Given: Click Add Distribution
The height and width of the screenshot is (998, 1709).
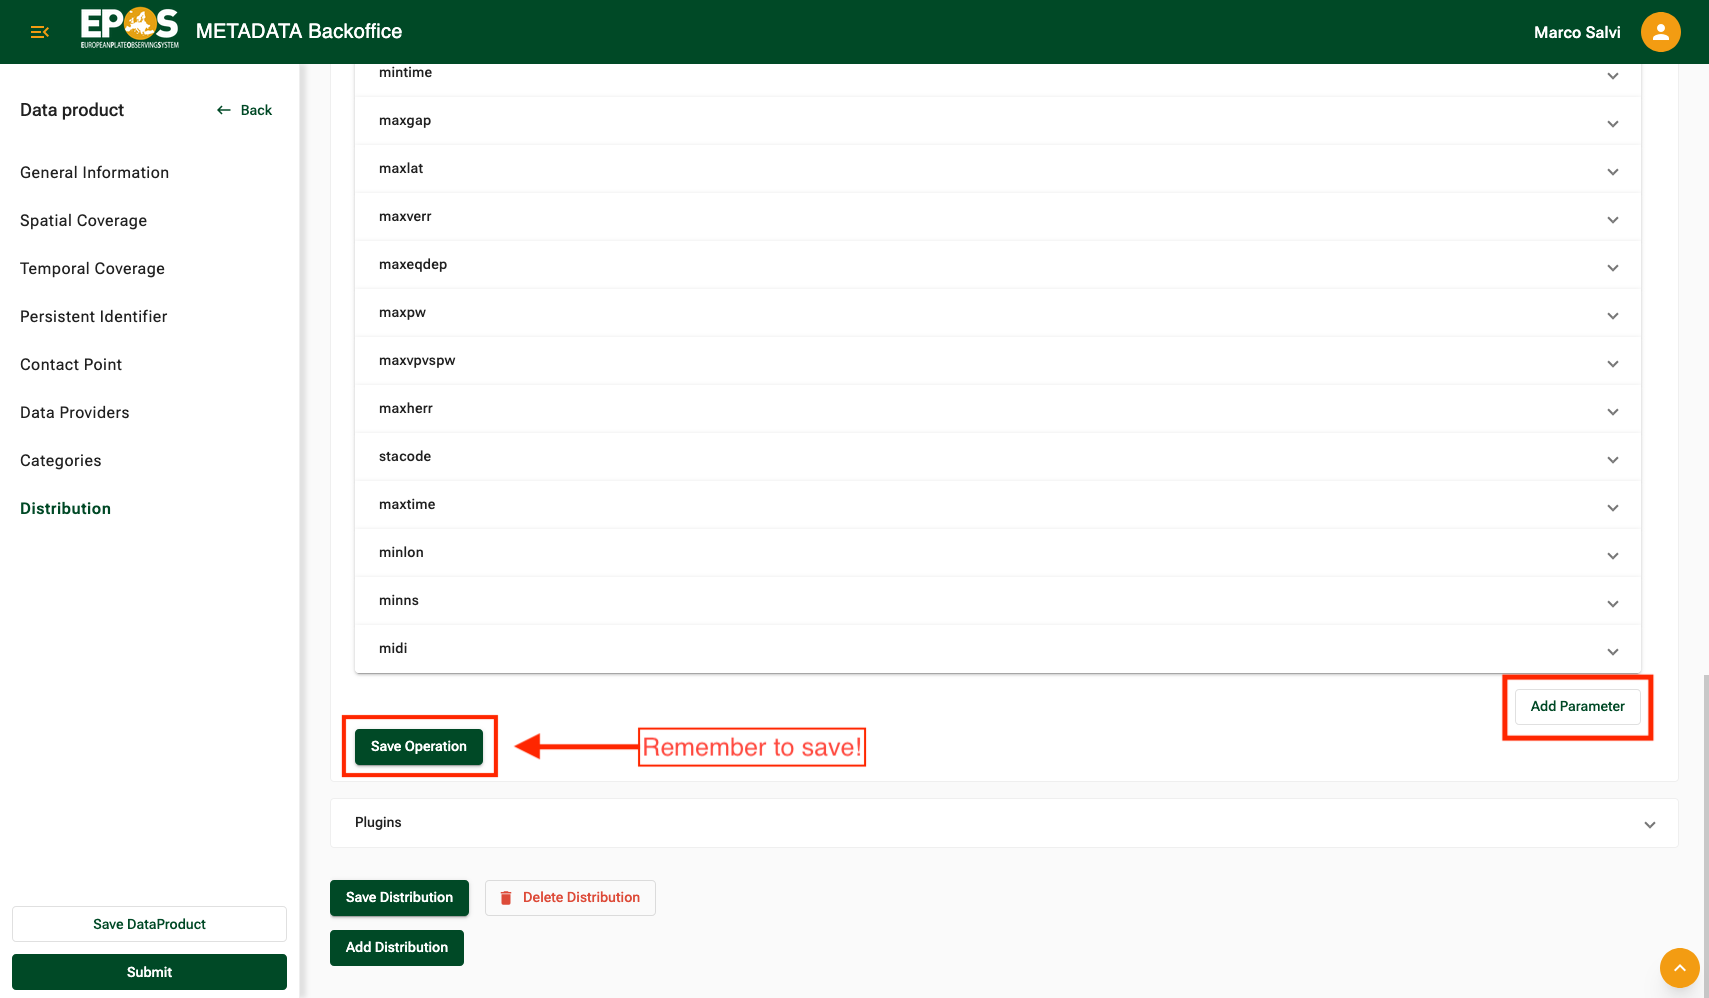Looking at the screenshot, I should pos(396,947).
